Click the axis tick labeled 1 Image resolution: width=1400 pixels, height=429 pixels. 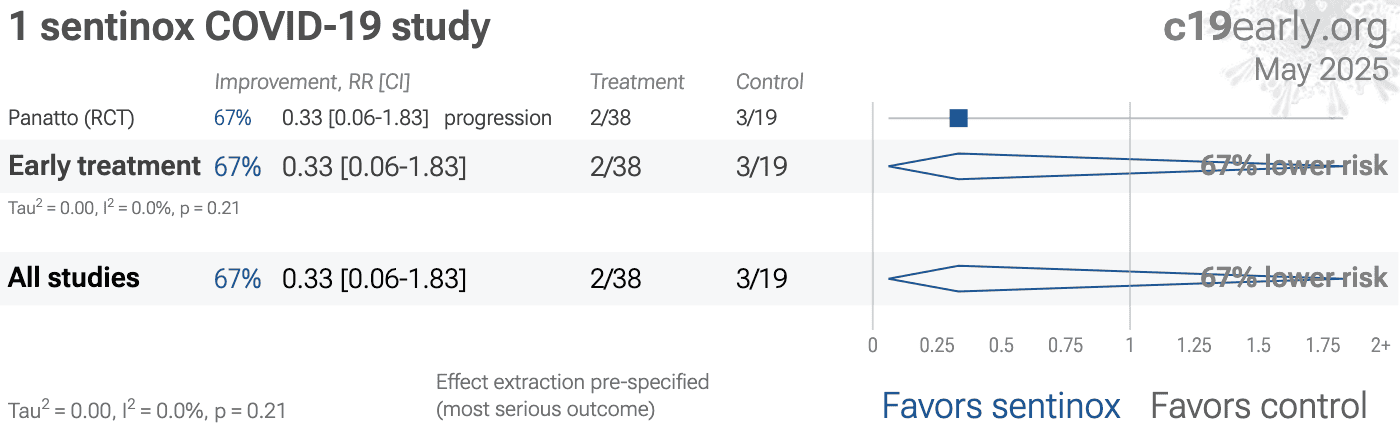point(1130,345)
